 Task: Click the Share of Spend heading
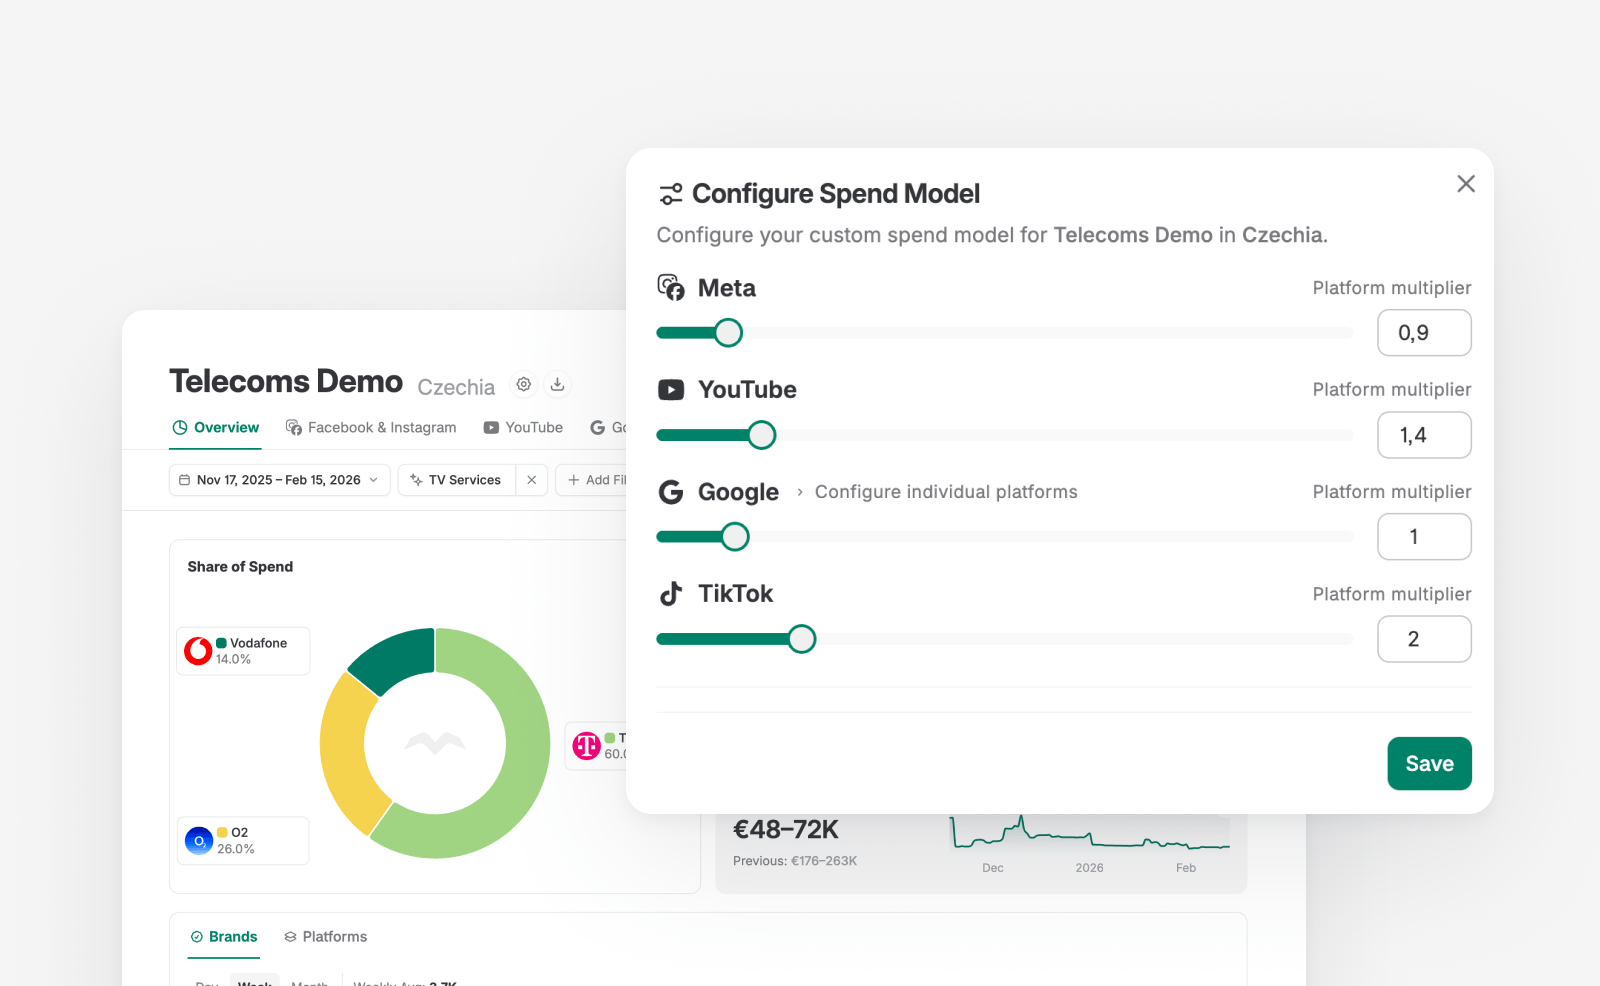tap(240, 567)
